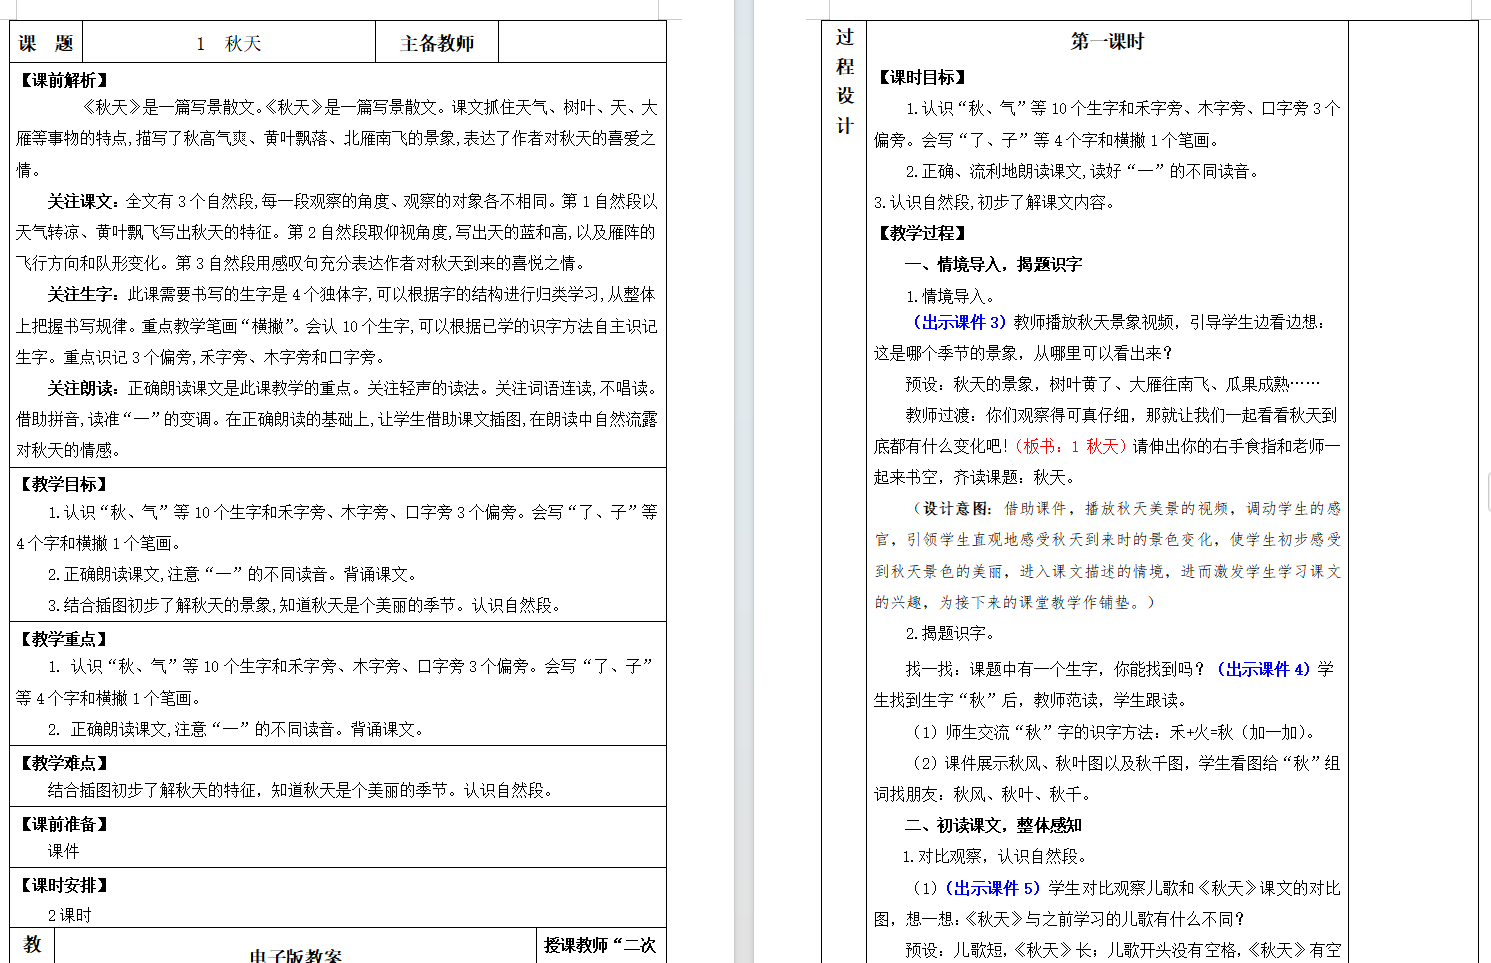This screenshot has height=963, width=1491.
Task: Click the "【教学目标】" heading
Action: [64, 484]
